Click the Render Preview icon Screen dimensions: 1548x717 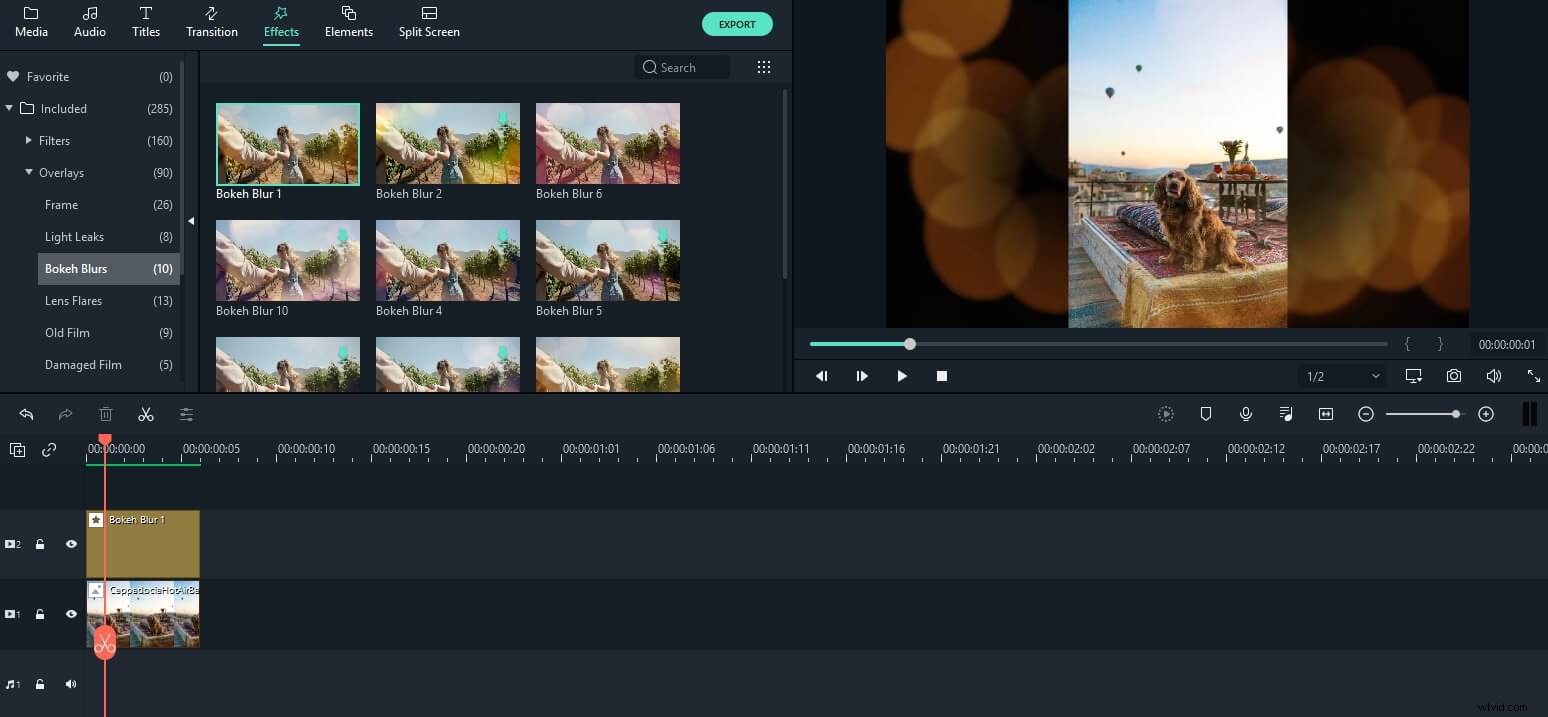(x=1166, y=413)
